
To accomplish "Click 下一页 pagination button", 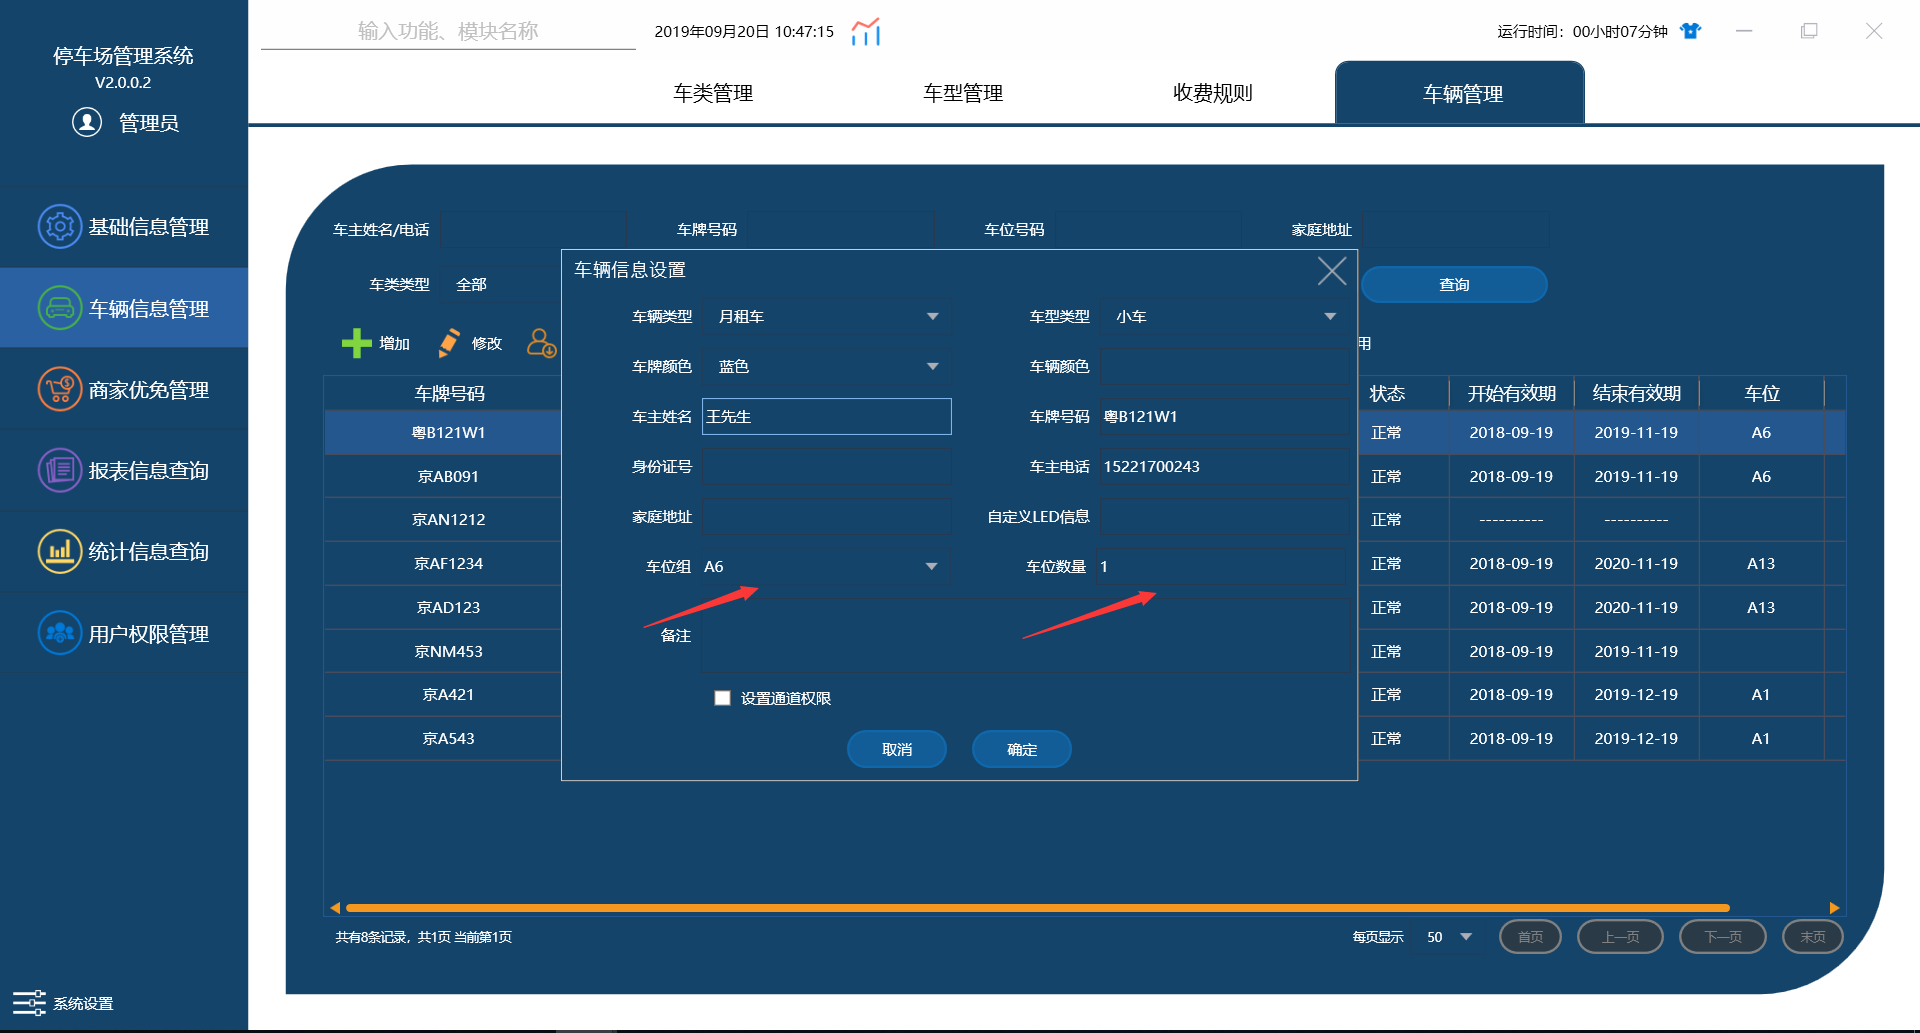I will click(1723, 937).
